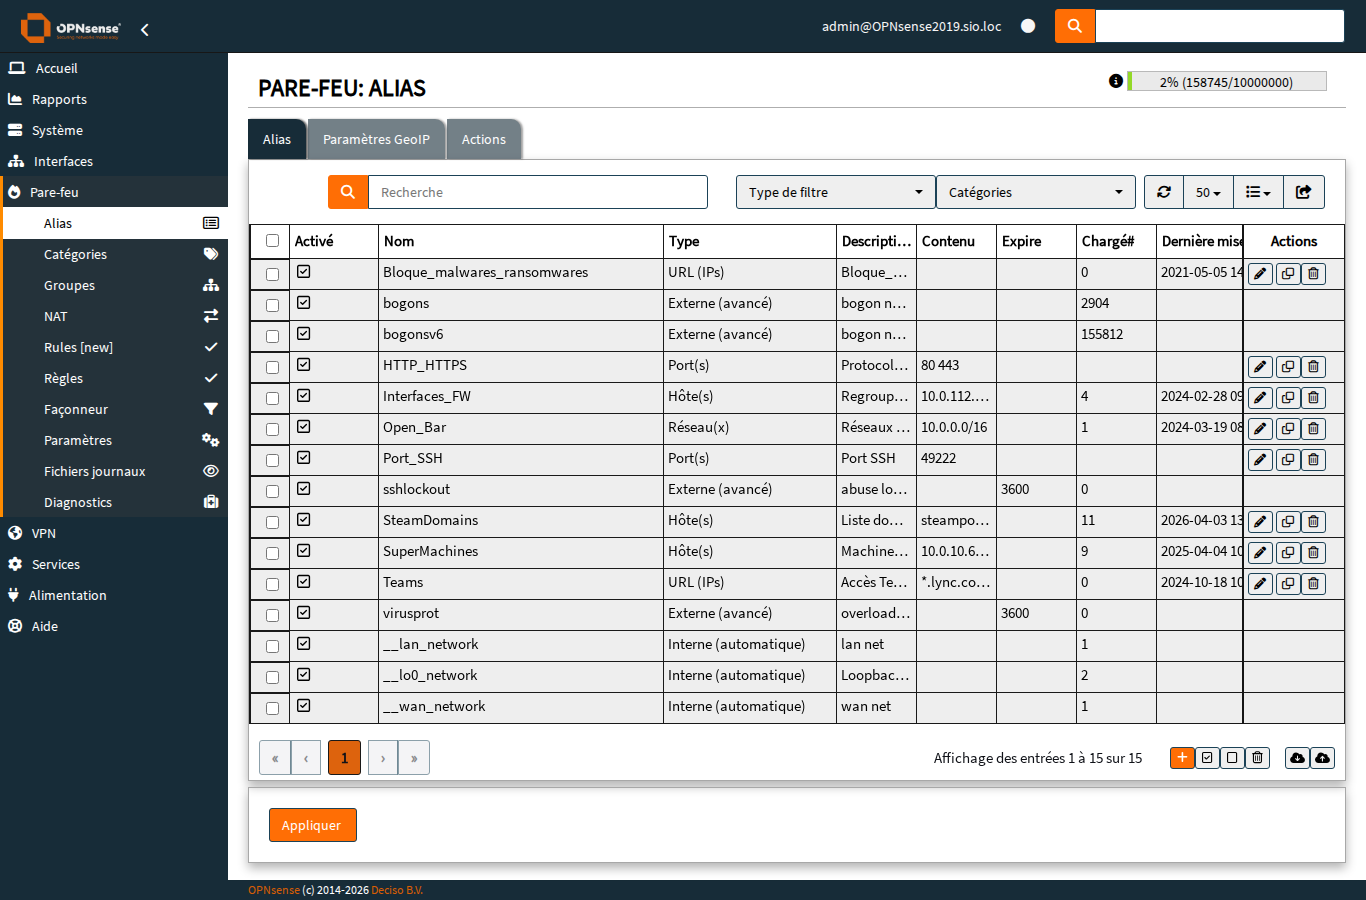Click into the Recherche search field
This screenshot has width=1366, height=900.
point(538,192)
